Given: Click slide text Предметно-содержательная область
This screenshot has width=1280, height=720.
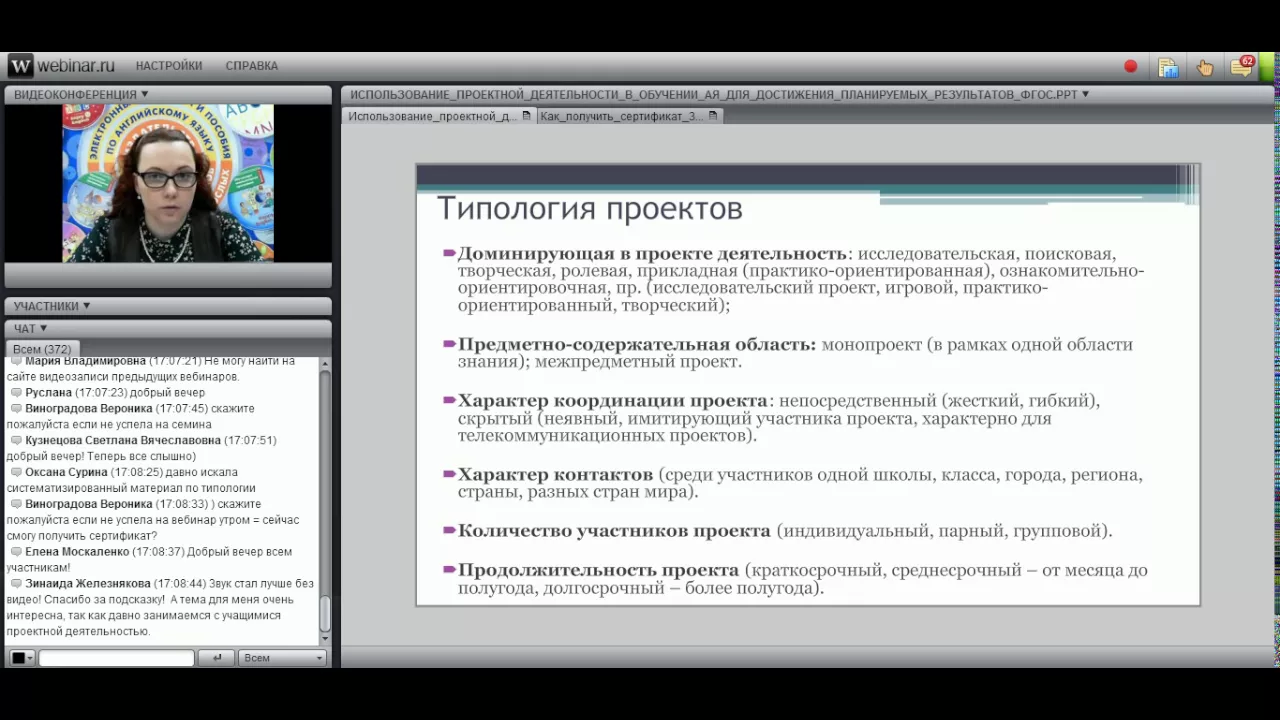Looking at the screenshot, I should coord(637,344).
